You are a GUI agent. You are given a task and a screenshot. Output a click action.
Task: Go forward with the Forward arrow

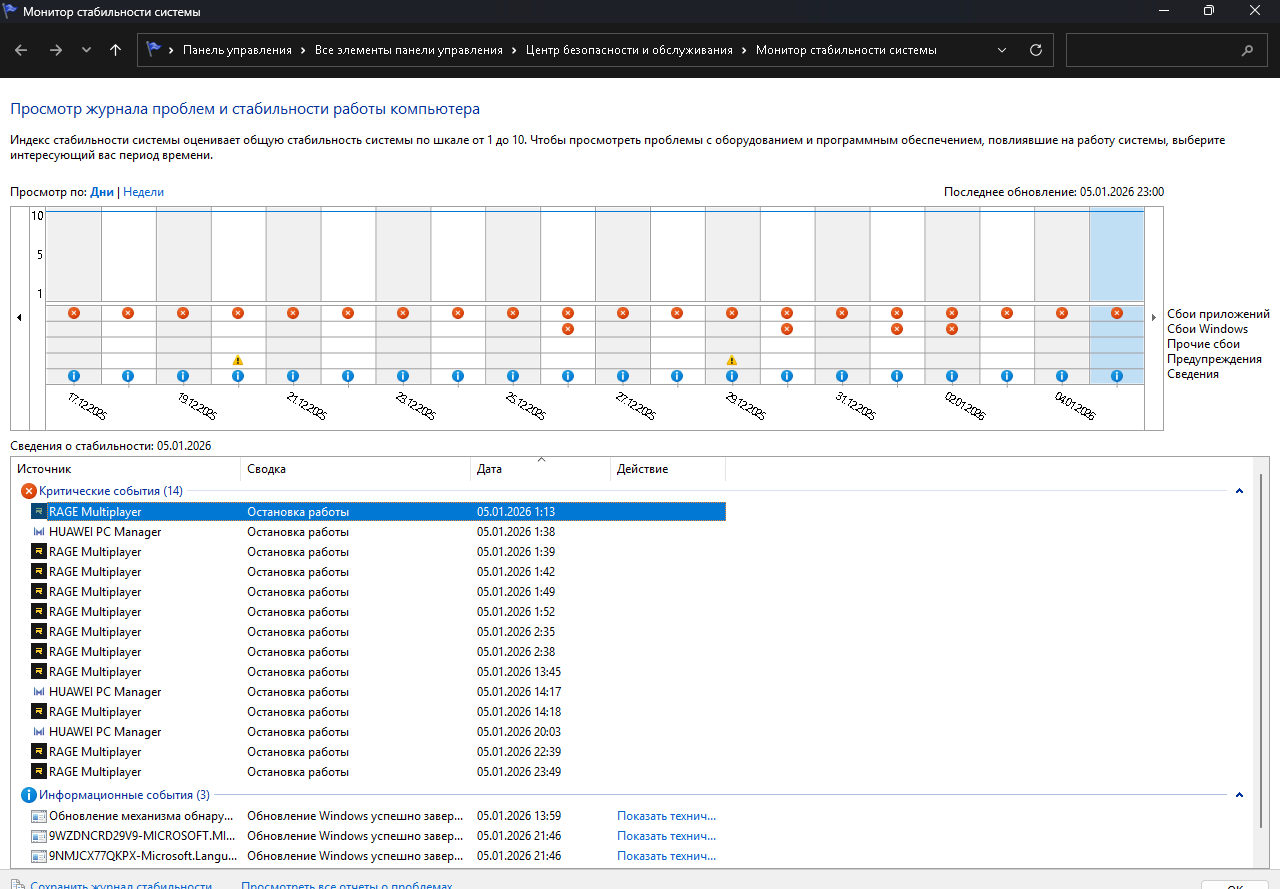[56, 50]
